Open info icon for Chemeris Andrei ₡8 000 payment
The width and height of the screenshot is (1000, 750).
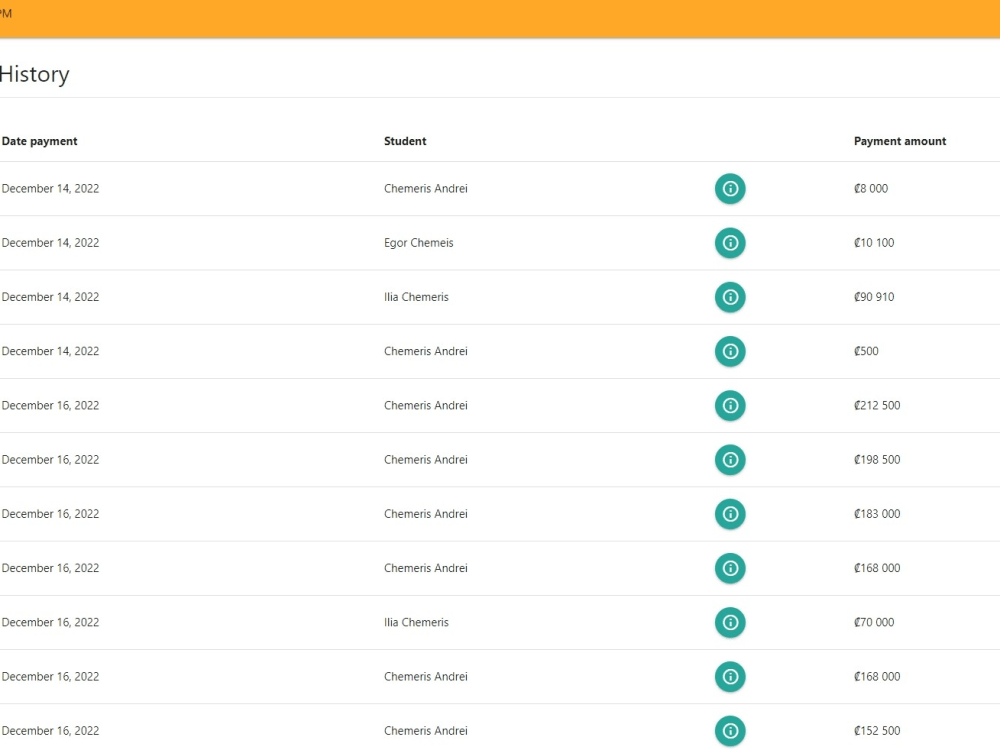click(730, 189)
